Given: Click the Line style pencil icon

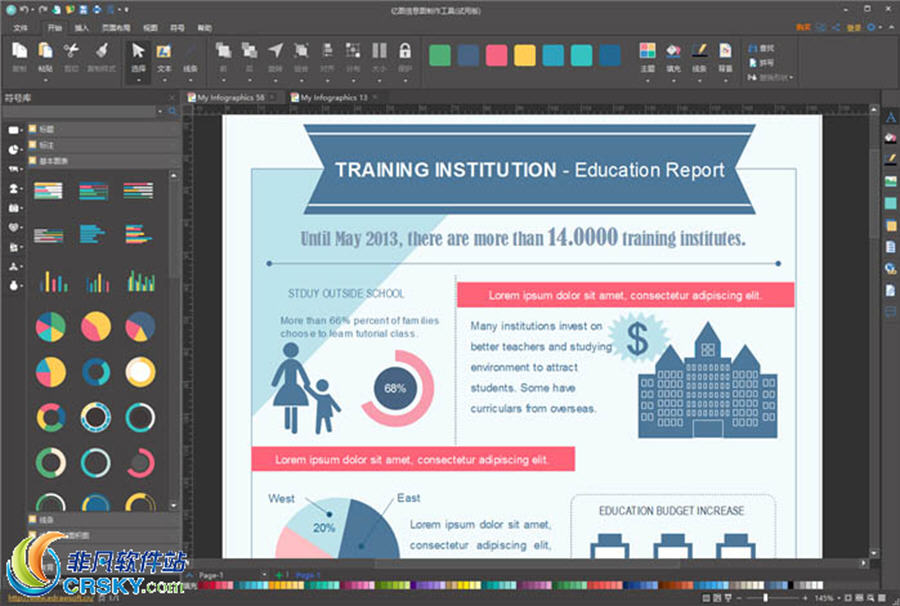Looking at the screenshot, I should [699, 50].
